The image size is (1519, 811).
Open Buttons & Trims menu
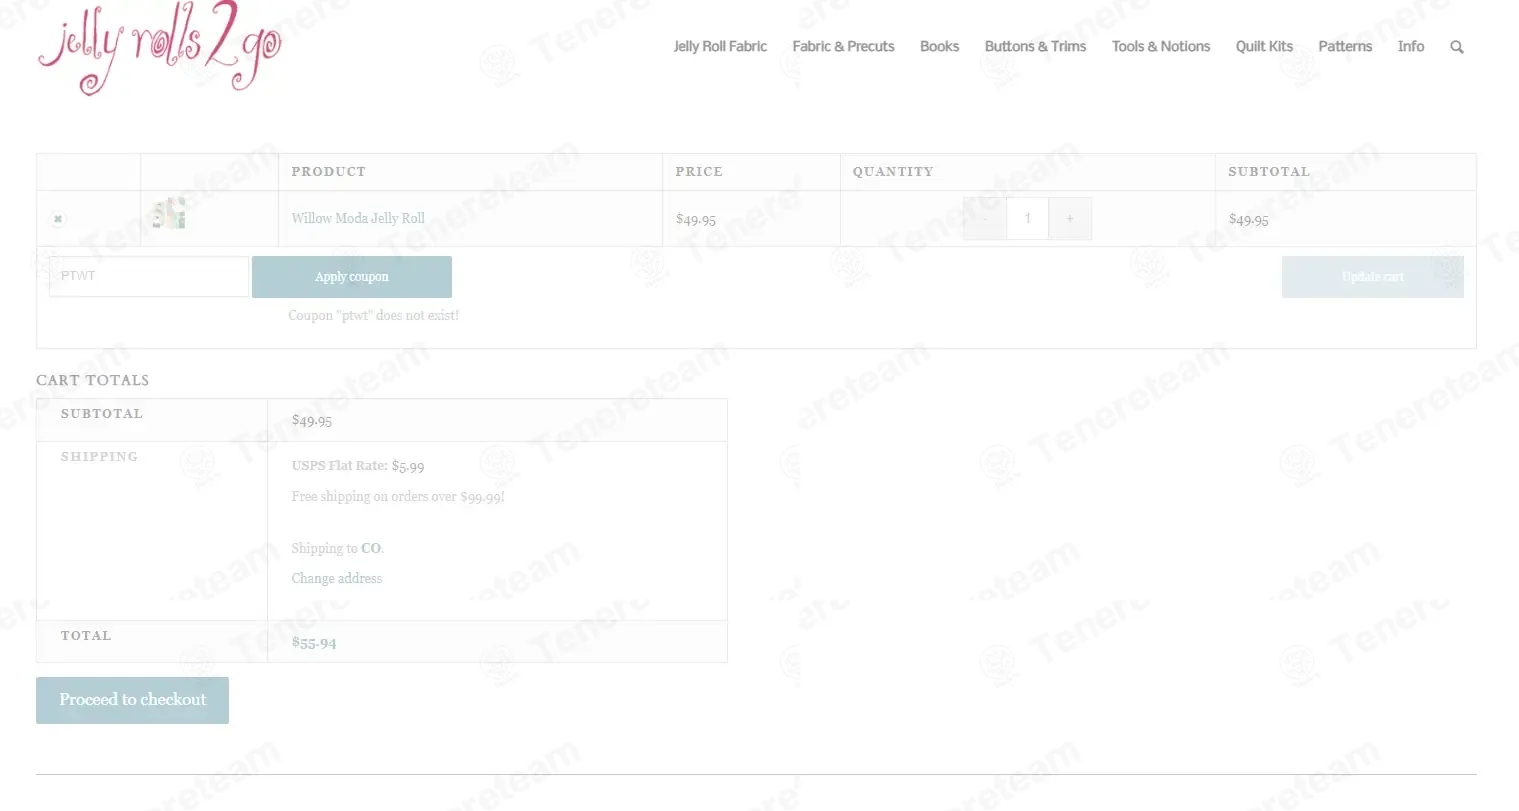point(1035,46)
